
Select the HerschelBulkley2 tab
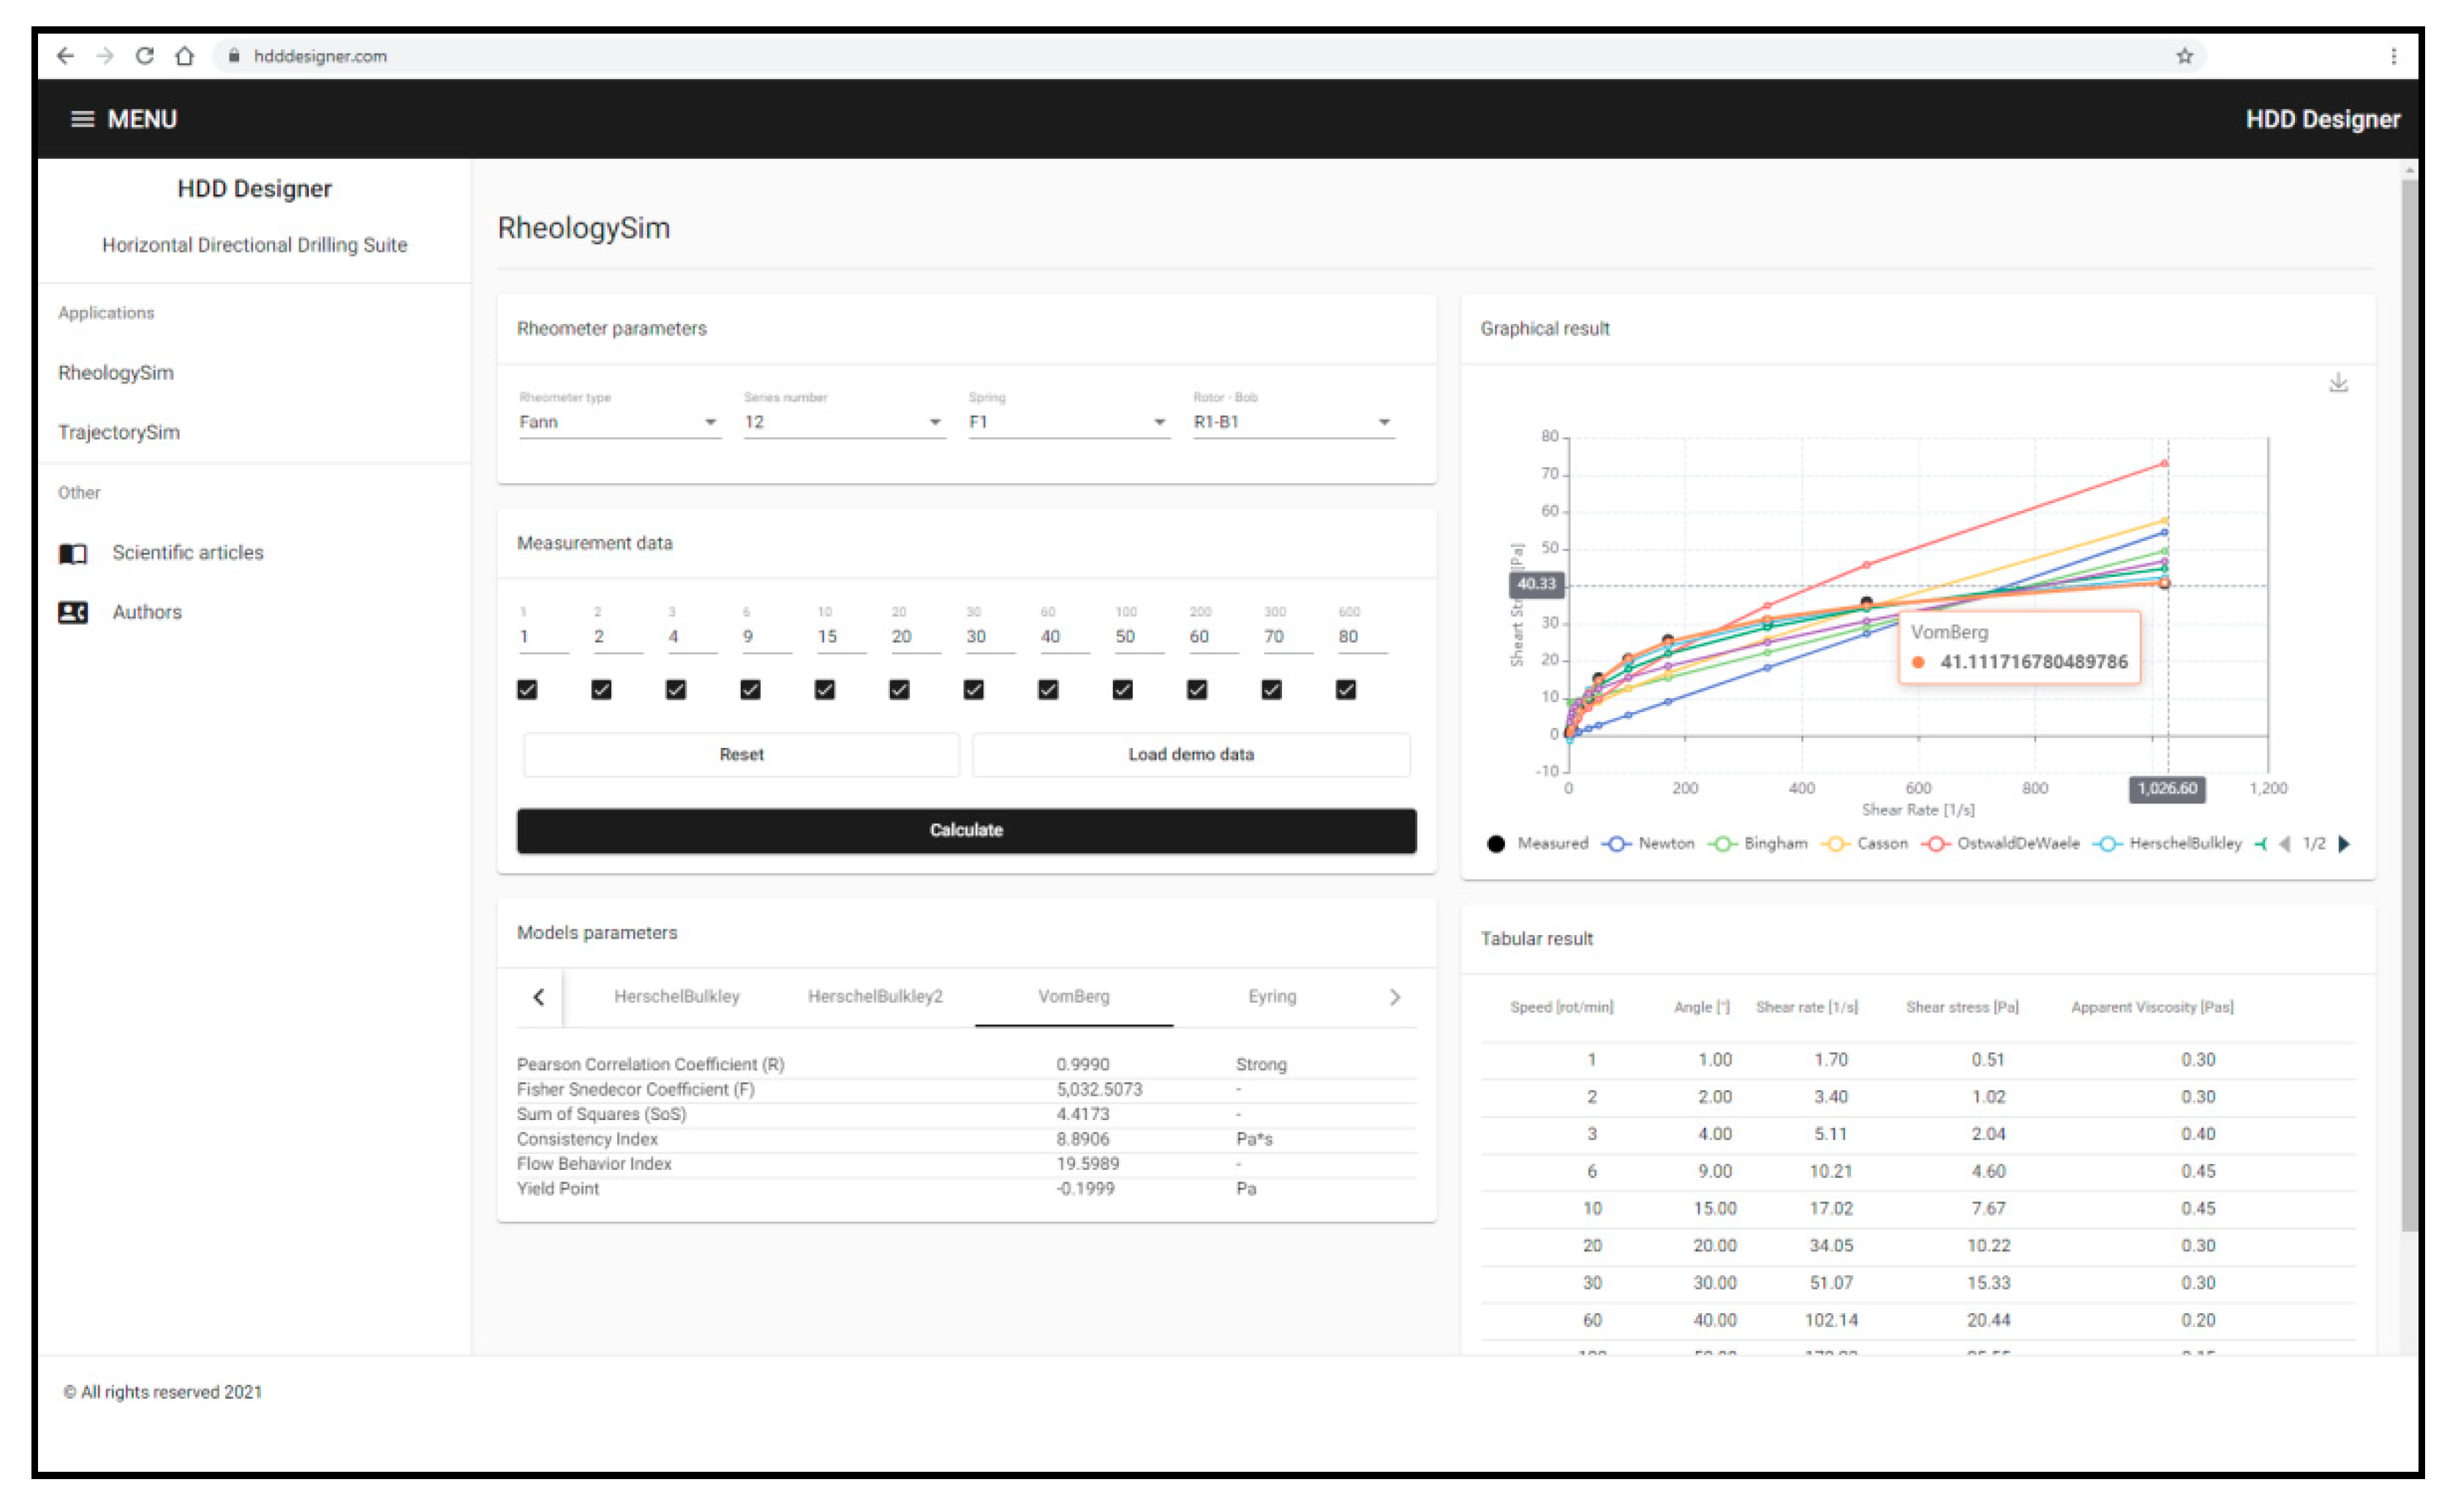click(875, 996)
